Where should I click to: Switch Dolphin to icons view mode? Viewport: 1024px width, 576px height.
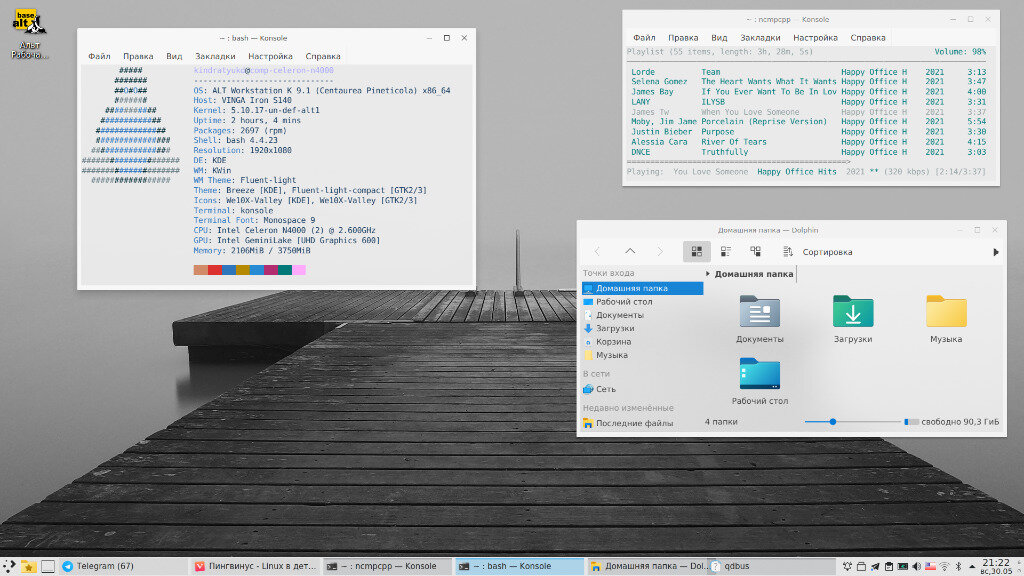click(697, 251)
